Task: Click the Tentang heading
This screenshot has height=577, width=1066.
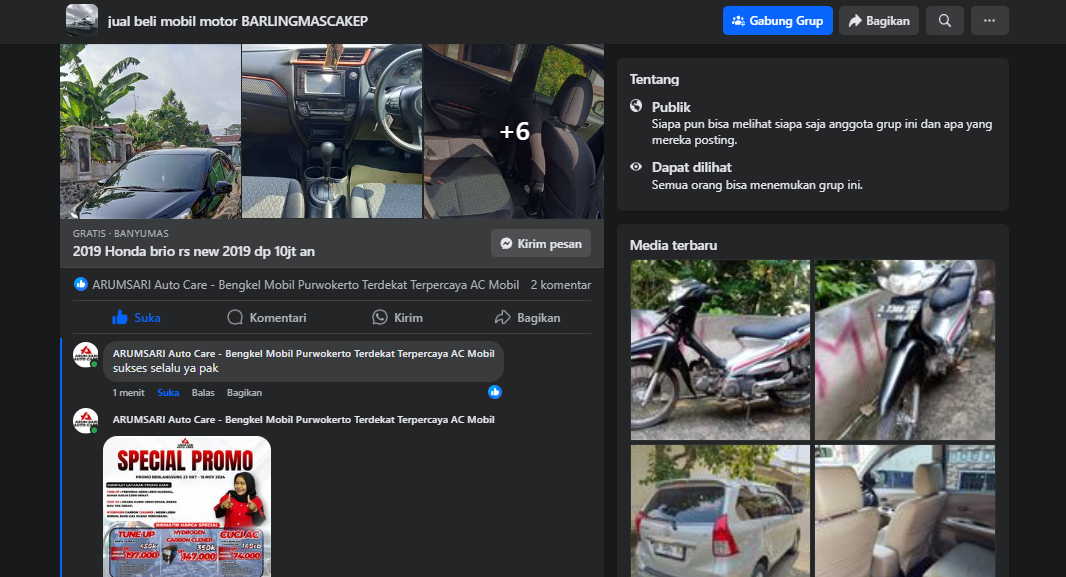Action: 654,80
